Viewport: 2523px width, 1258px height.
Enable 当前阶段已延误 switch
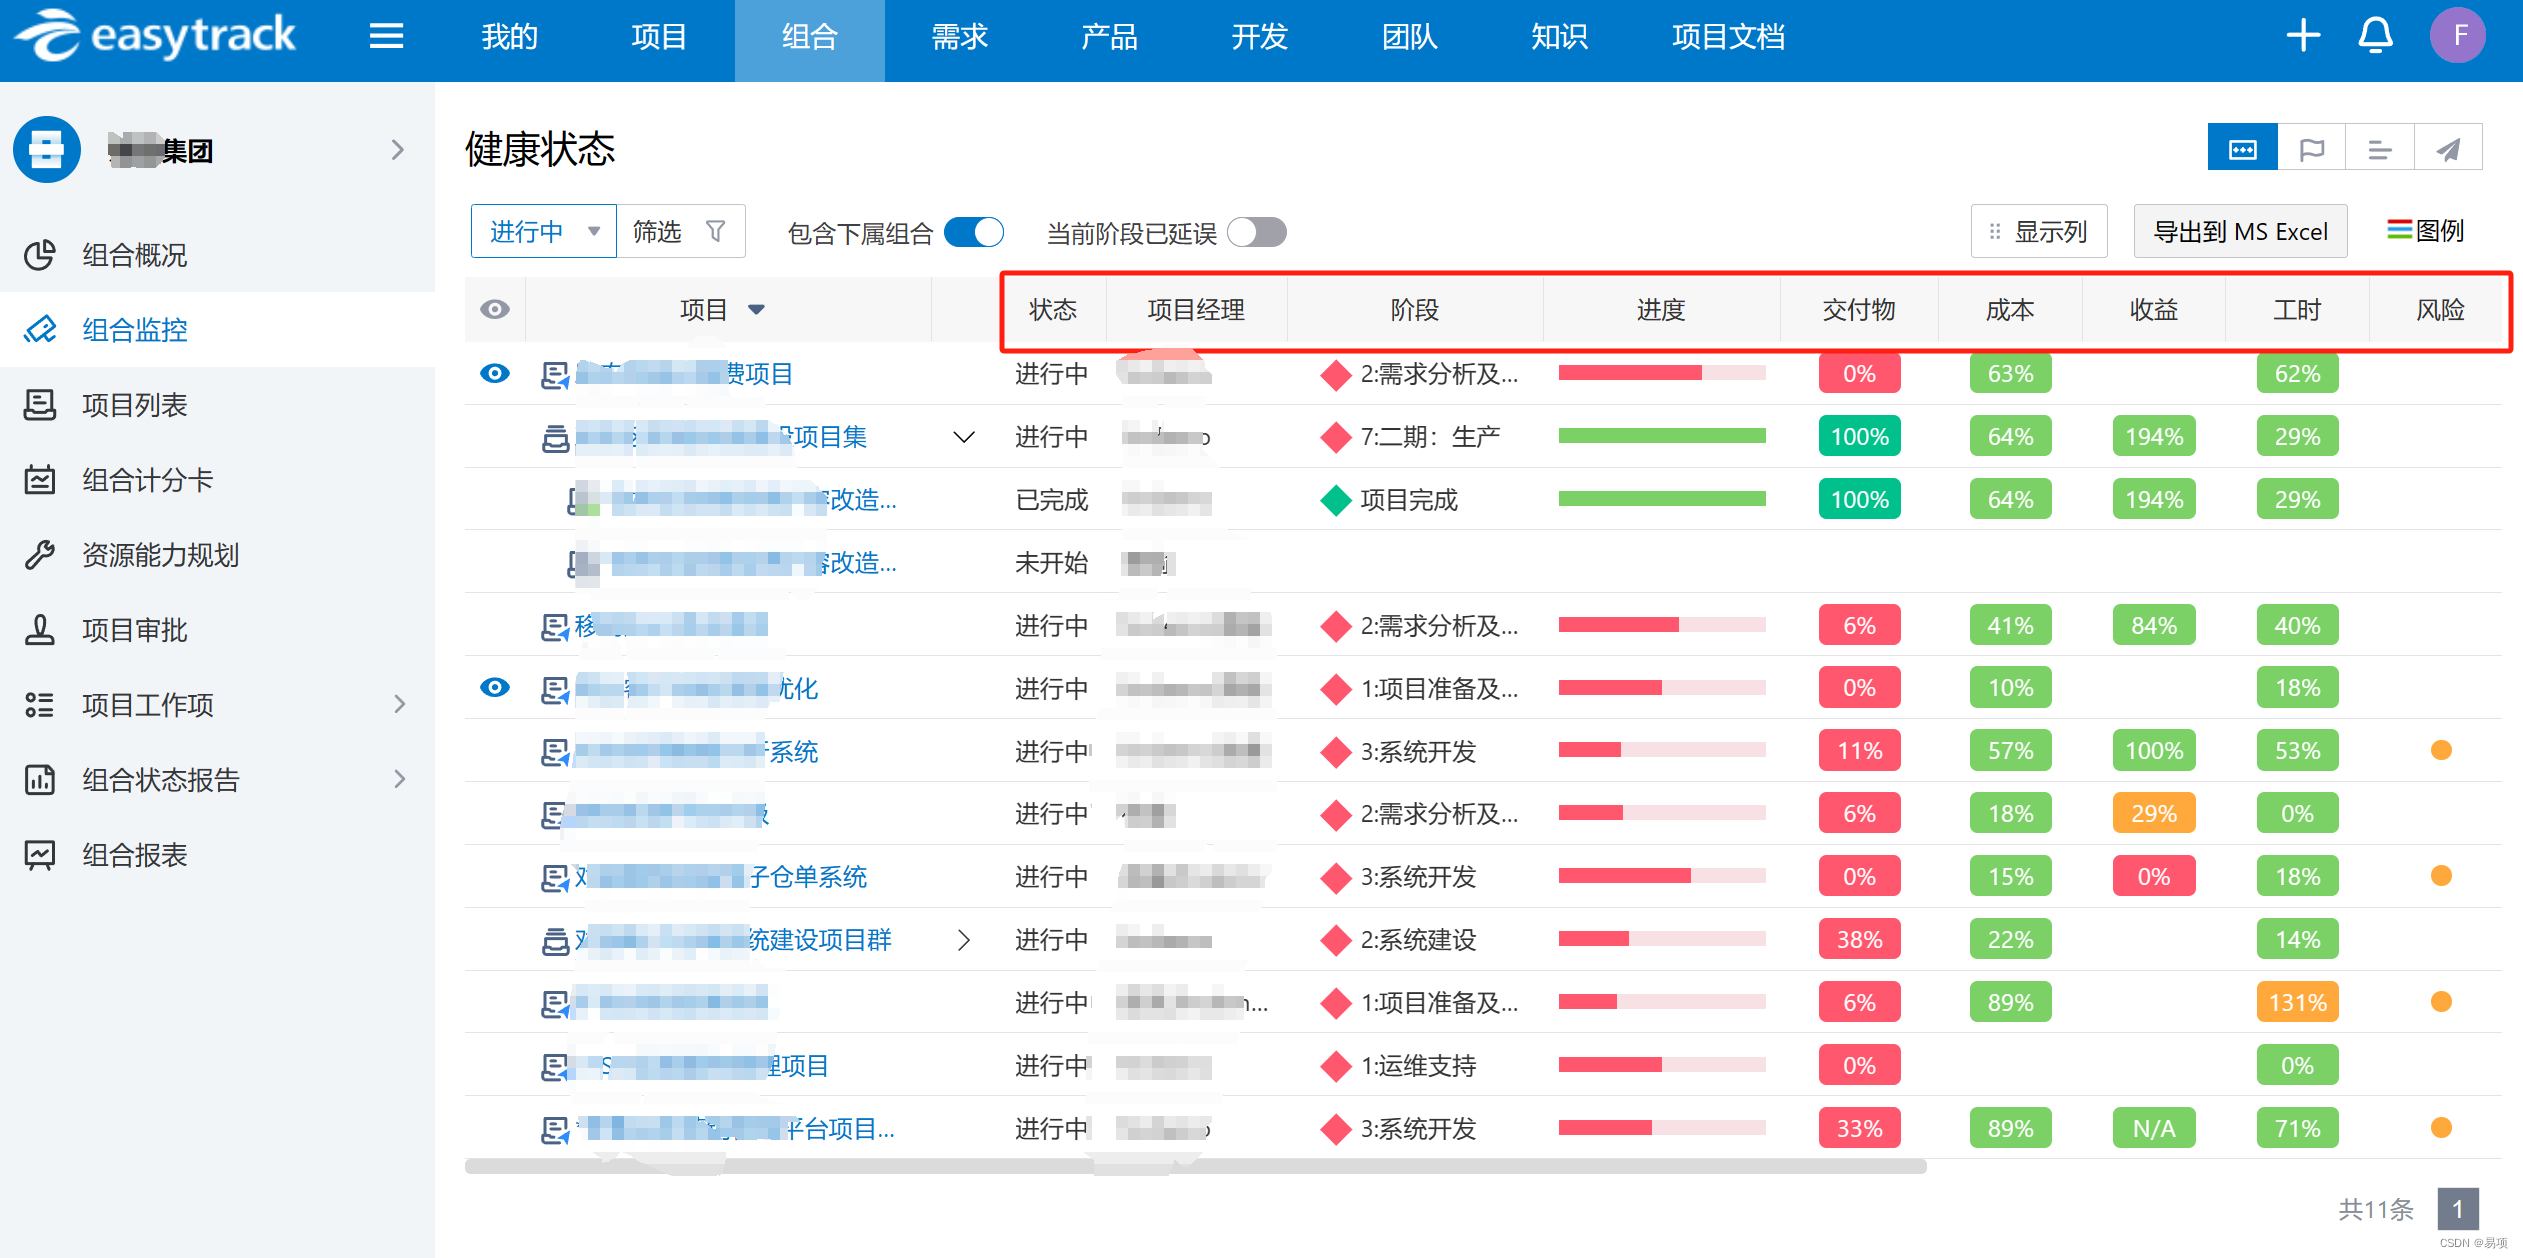click(1256, 232)
